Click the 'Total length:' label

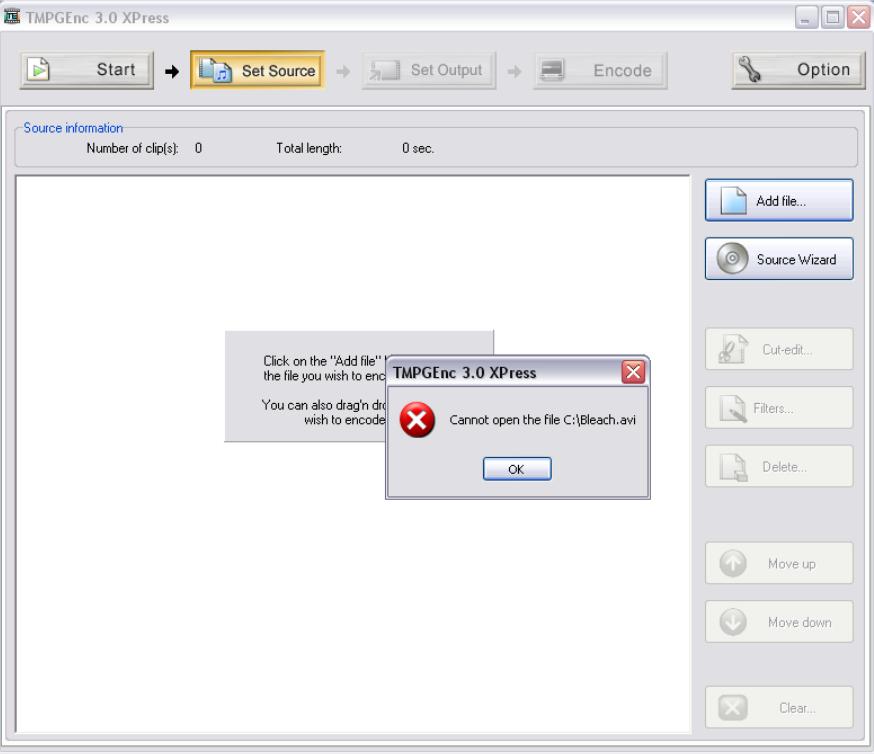[309, 148]
